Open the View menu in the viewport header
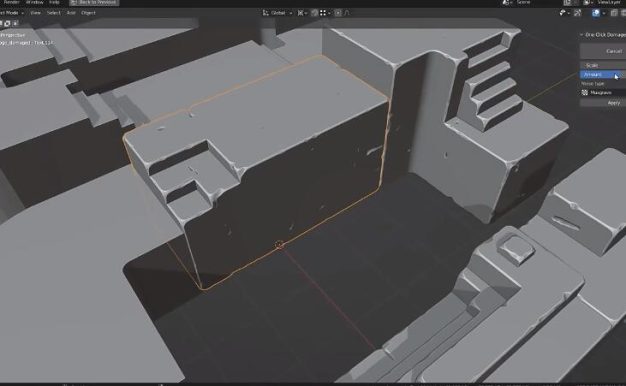 (x=35, y=13)
